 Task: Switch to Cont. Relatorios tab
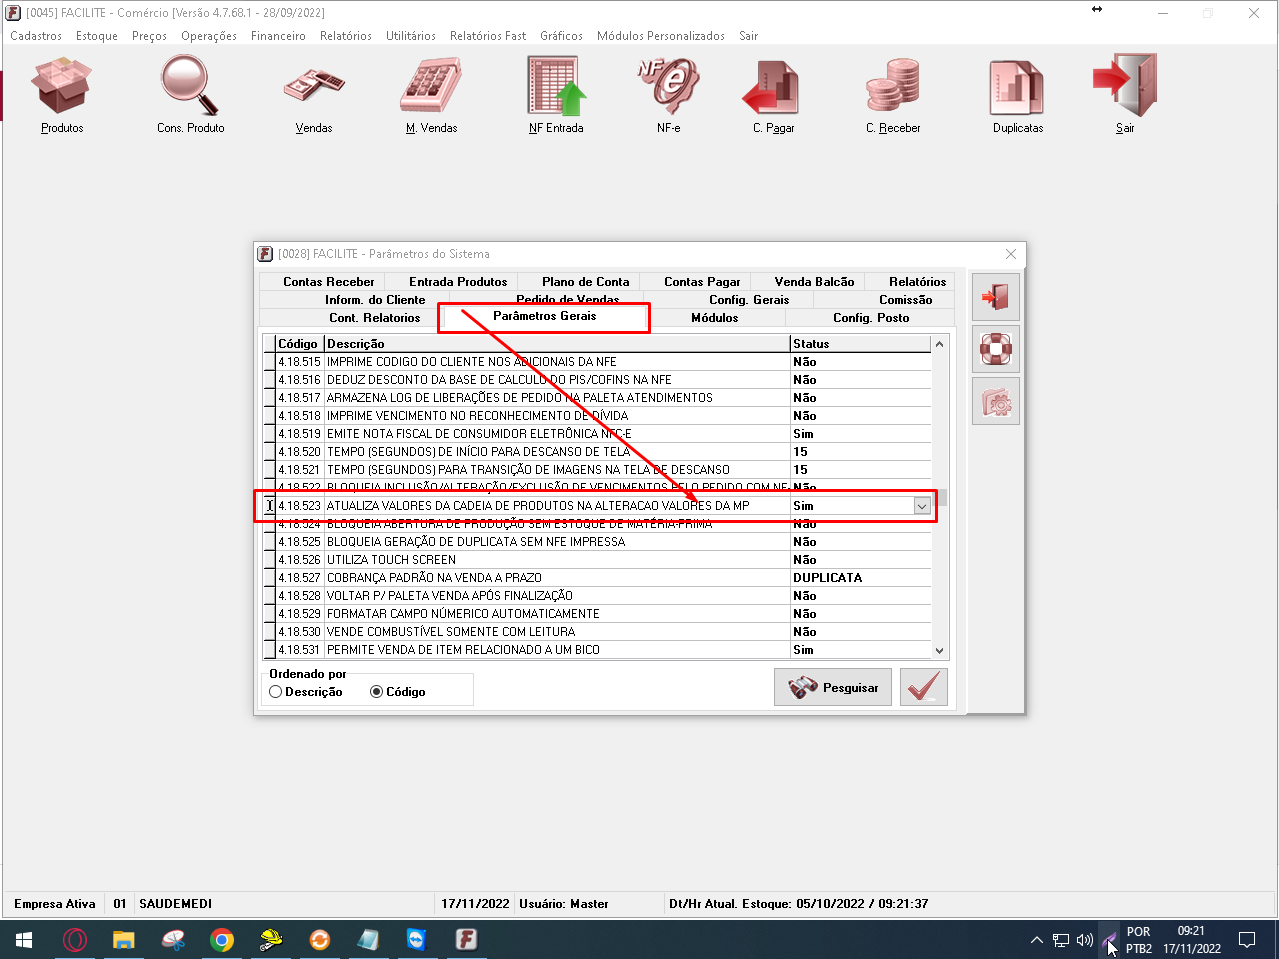coord(375,318)
